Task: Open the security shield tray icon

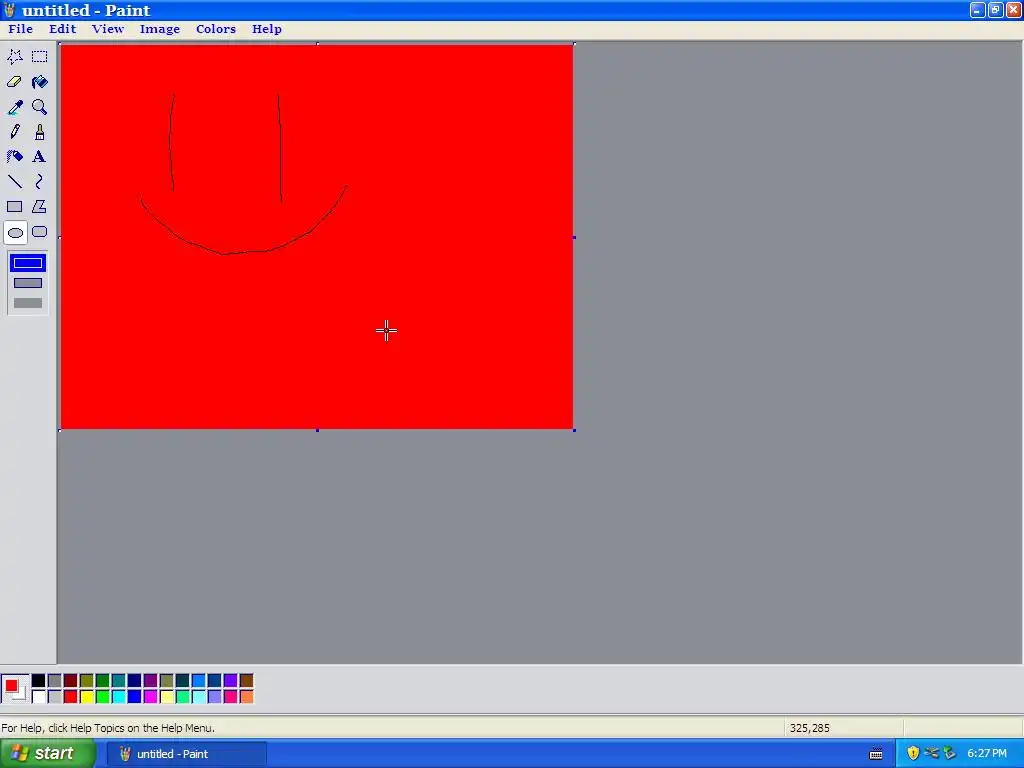Action: tap(913, 753)
